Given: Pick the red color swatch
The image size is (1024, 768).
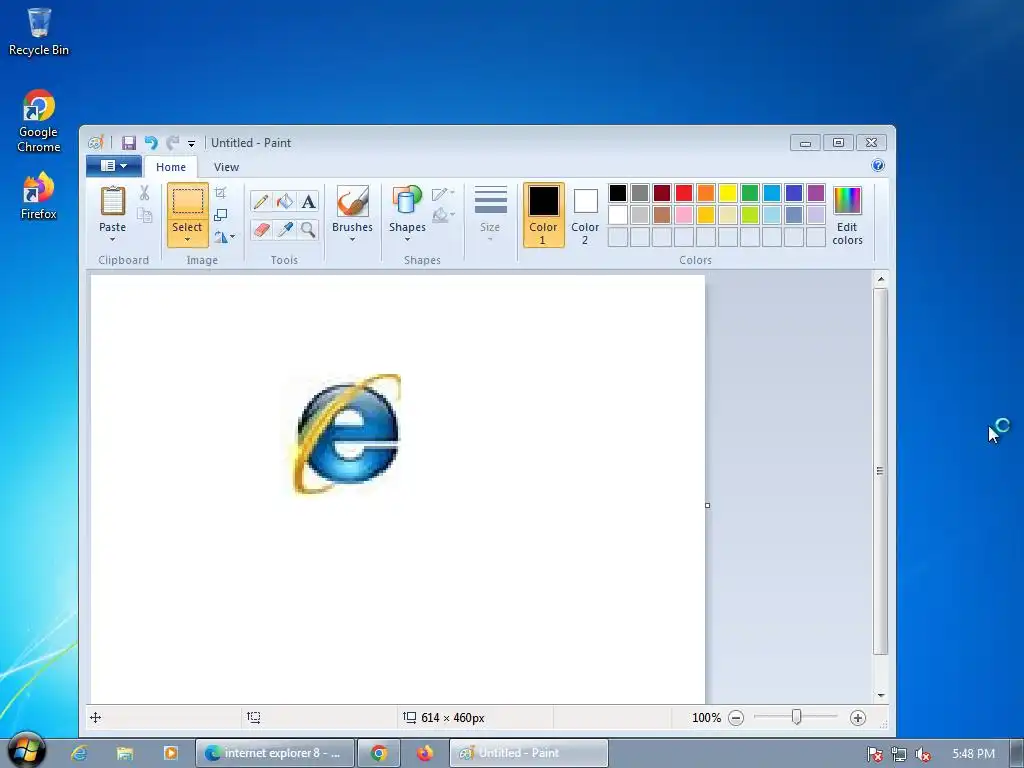Looking at the screenshot, I should tap(684, 193).
